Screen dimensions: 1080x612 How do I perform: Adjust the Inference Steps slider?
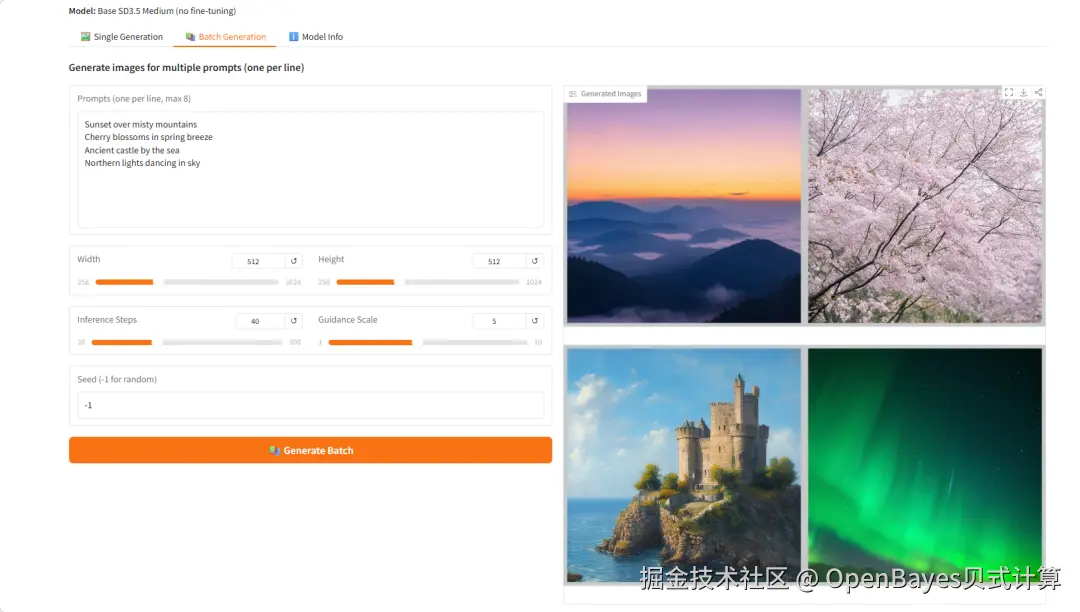point(187,342)
